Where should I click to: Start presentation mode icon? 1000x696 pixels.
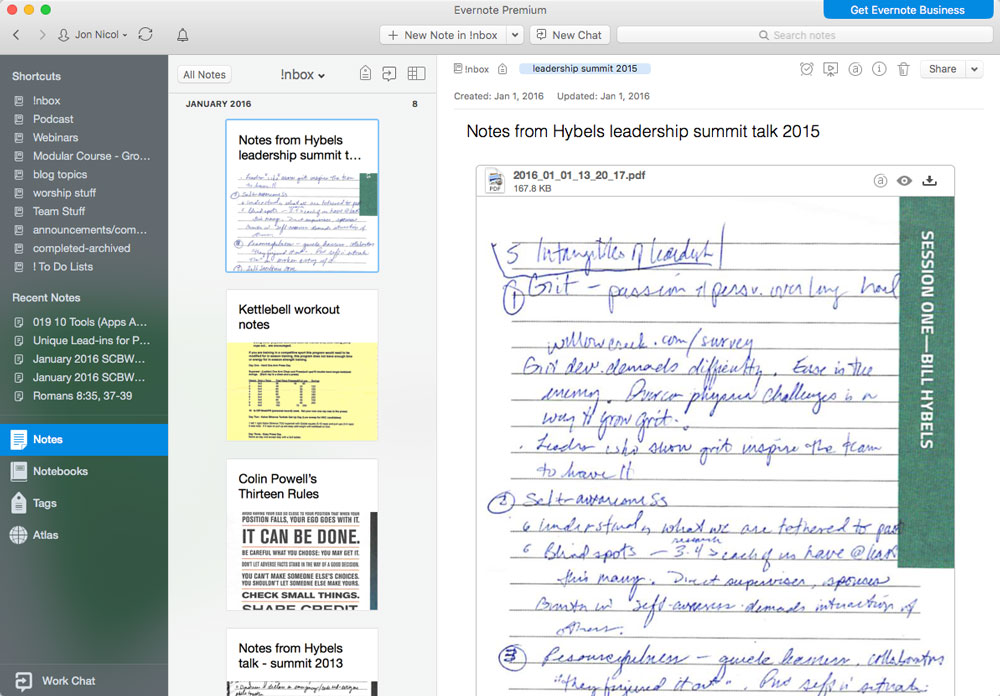click(x=830, y=69)
